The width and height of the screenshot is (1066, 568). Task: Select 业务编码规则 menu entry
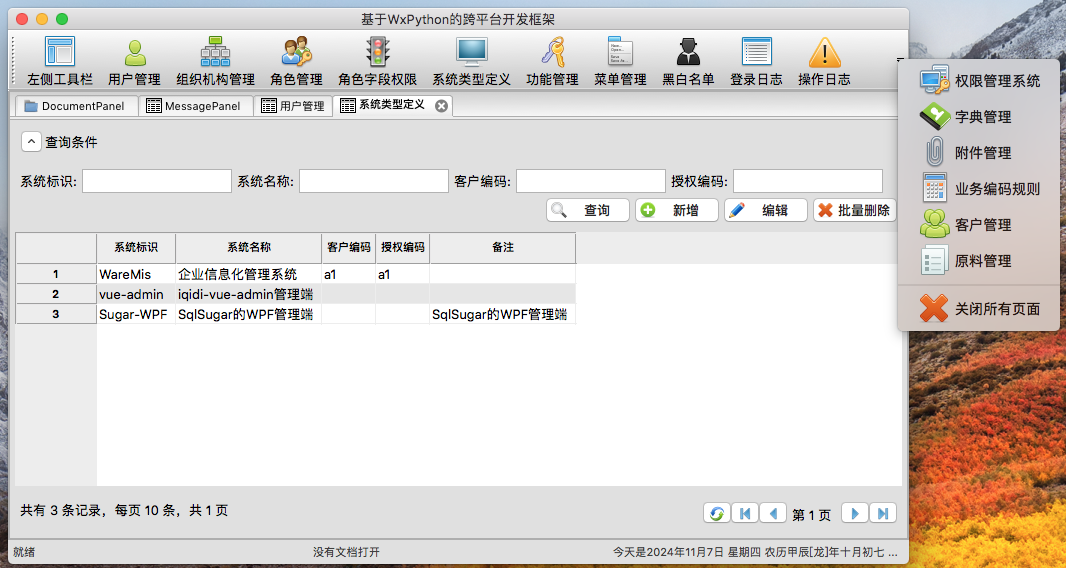tap(979, 189)
